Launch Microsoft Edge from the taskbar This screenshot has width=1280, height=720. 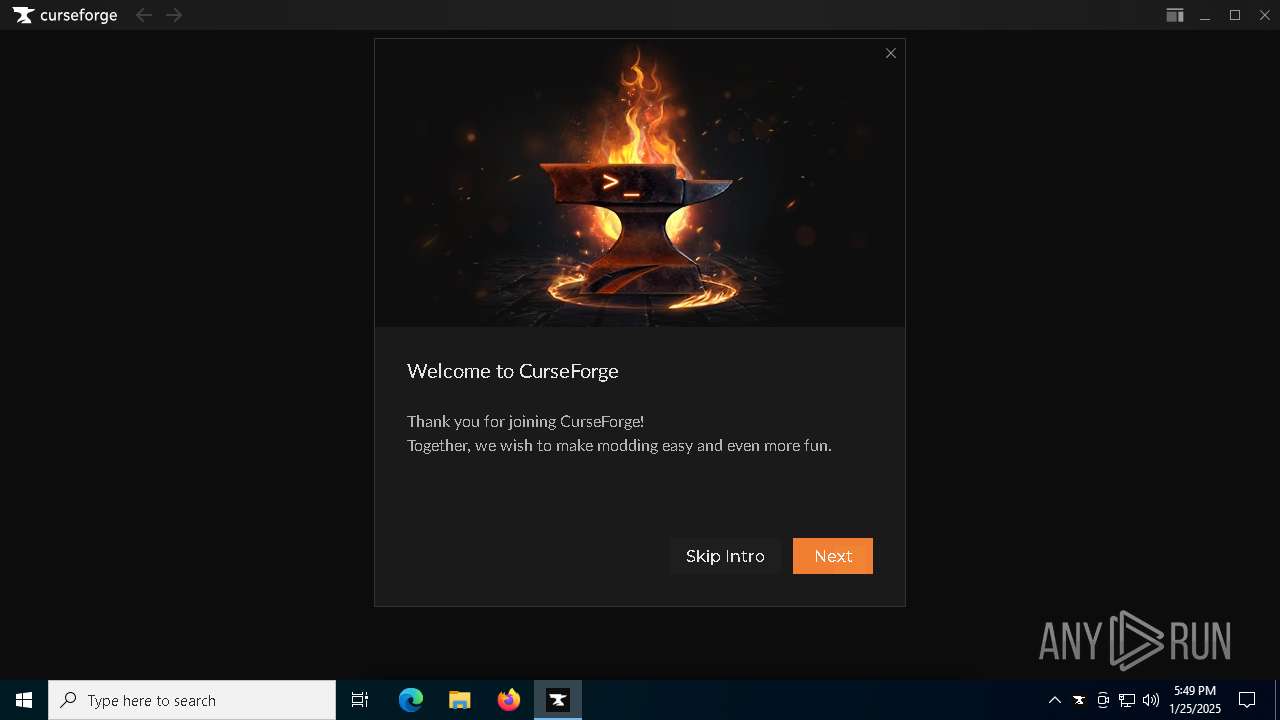411,700
